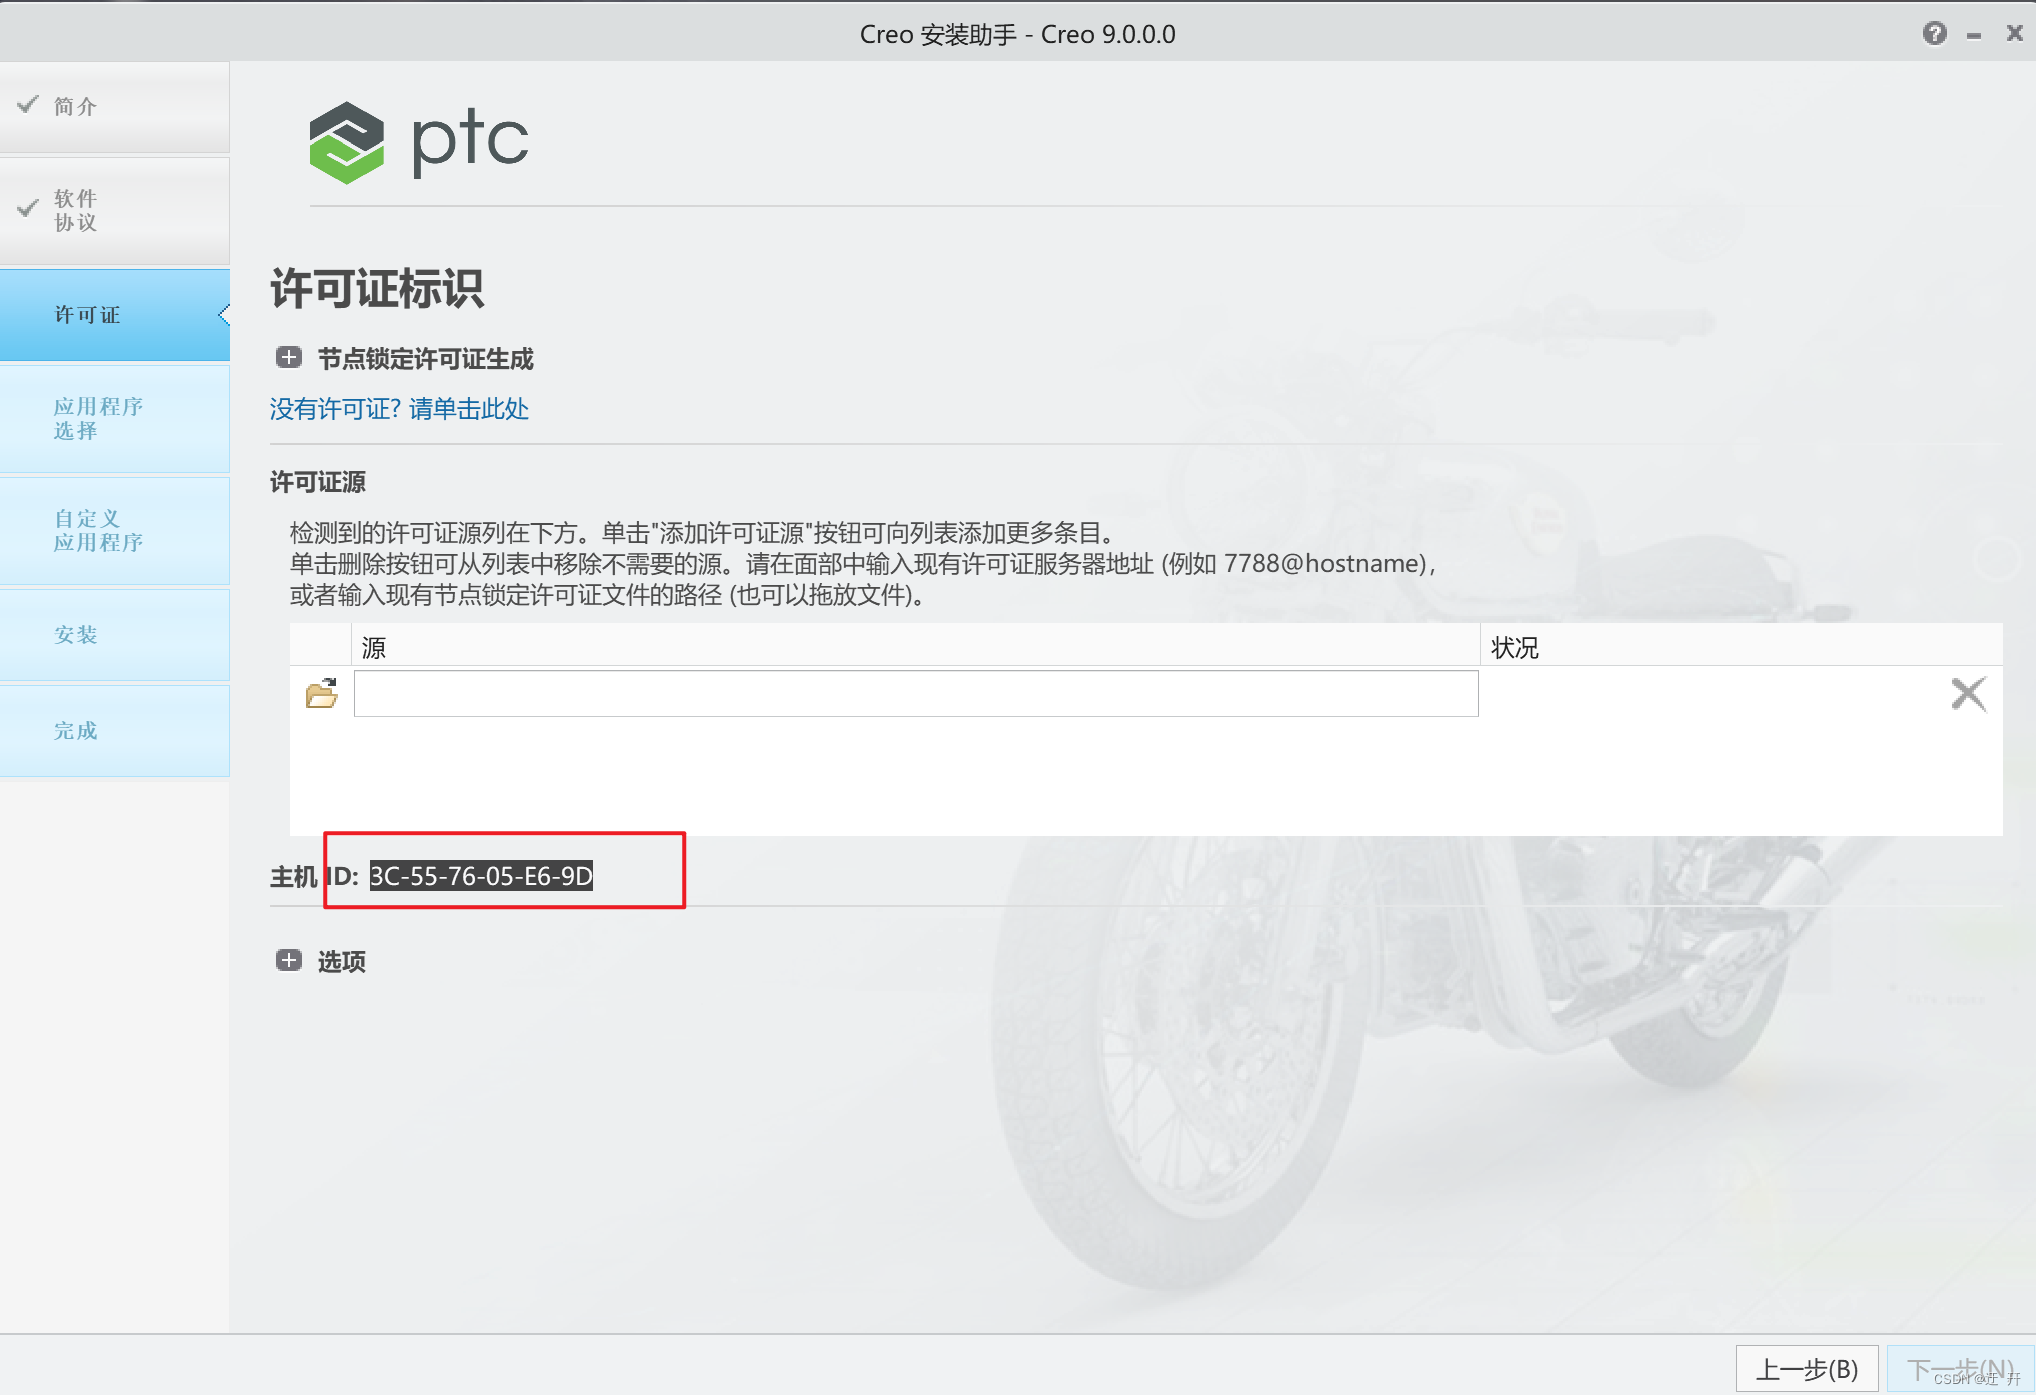The height and width of the screenshot is (1395, 2036).
Task: Remove license source row with X icon
Action: point(1968,693)
